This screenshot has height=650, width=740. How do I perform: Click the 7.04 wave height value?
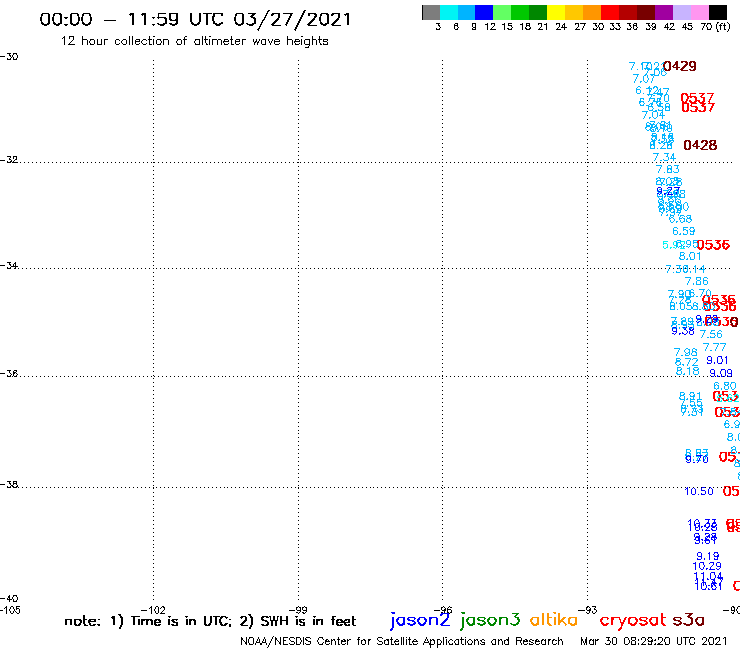point(653,115)
